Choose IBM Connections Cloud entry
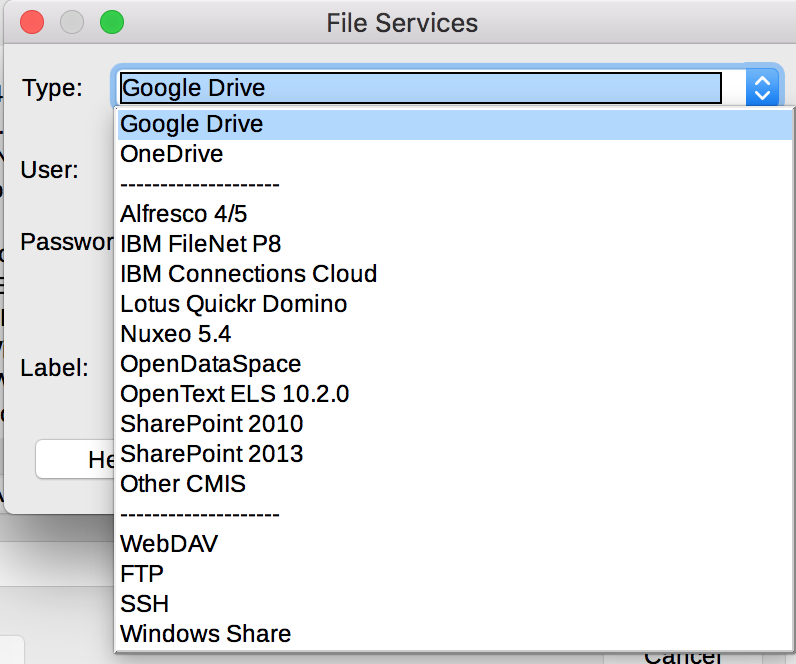This screenshot has width=796, height=664. pyautogui.click(x=455, y=274)
